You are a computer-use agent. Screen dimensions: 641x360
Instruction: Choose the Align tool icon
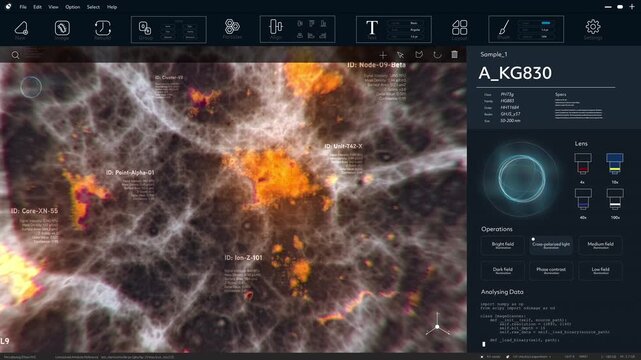click(x=276, y=27)
